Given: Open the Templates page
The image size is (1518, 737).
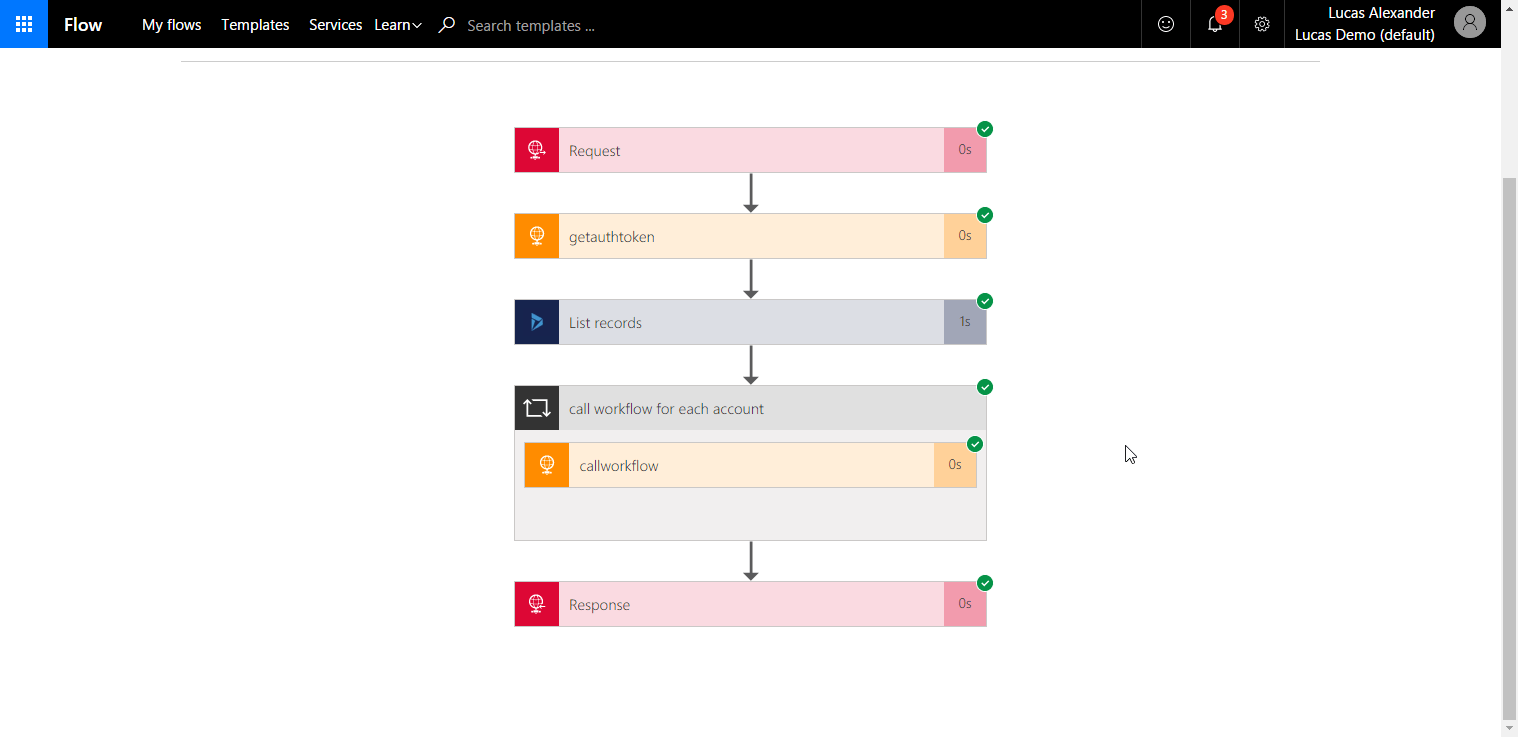Looking at the screenshot, I should [255, 24].
